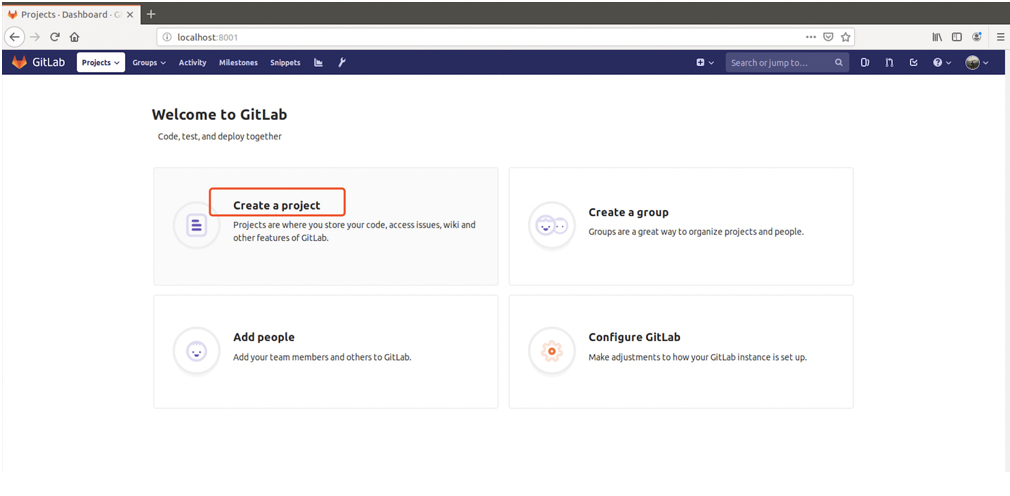
Task: Click the Configure GitLab card
Action: click(681, 351)
